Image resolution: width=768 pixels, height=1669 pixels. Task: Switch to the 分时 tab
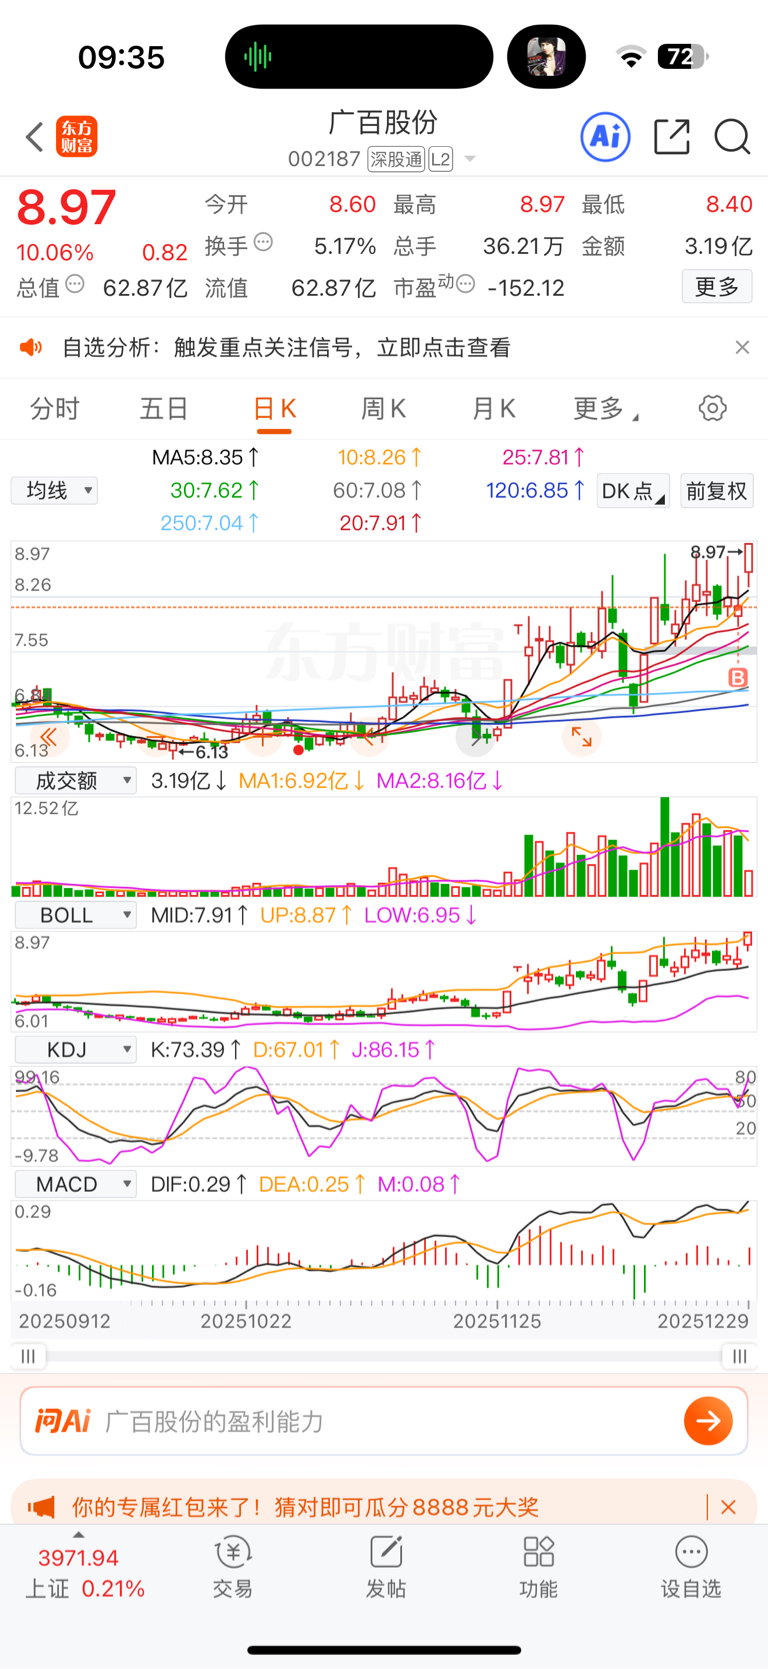click(x=54, y=409)
